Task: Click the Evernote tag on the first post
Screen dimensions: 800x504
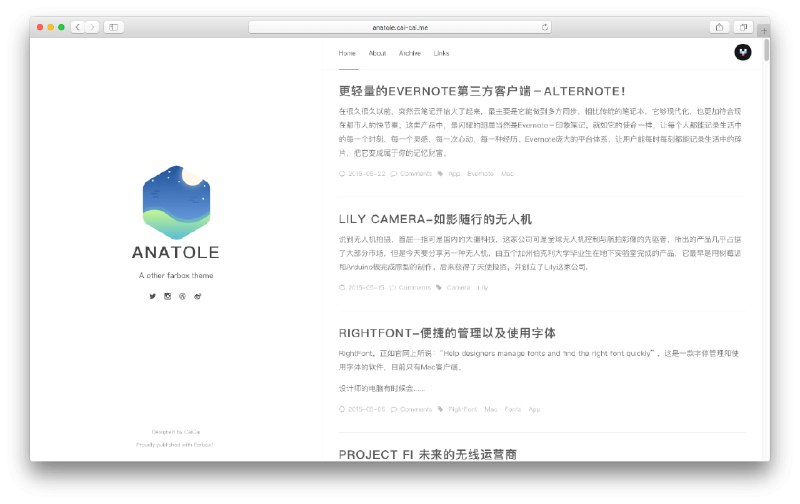Action: [x=480, y=174]
